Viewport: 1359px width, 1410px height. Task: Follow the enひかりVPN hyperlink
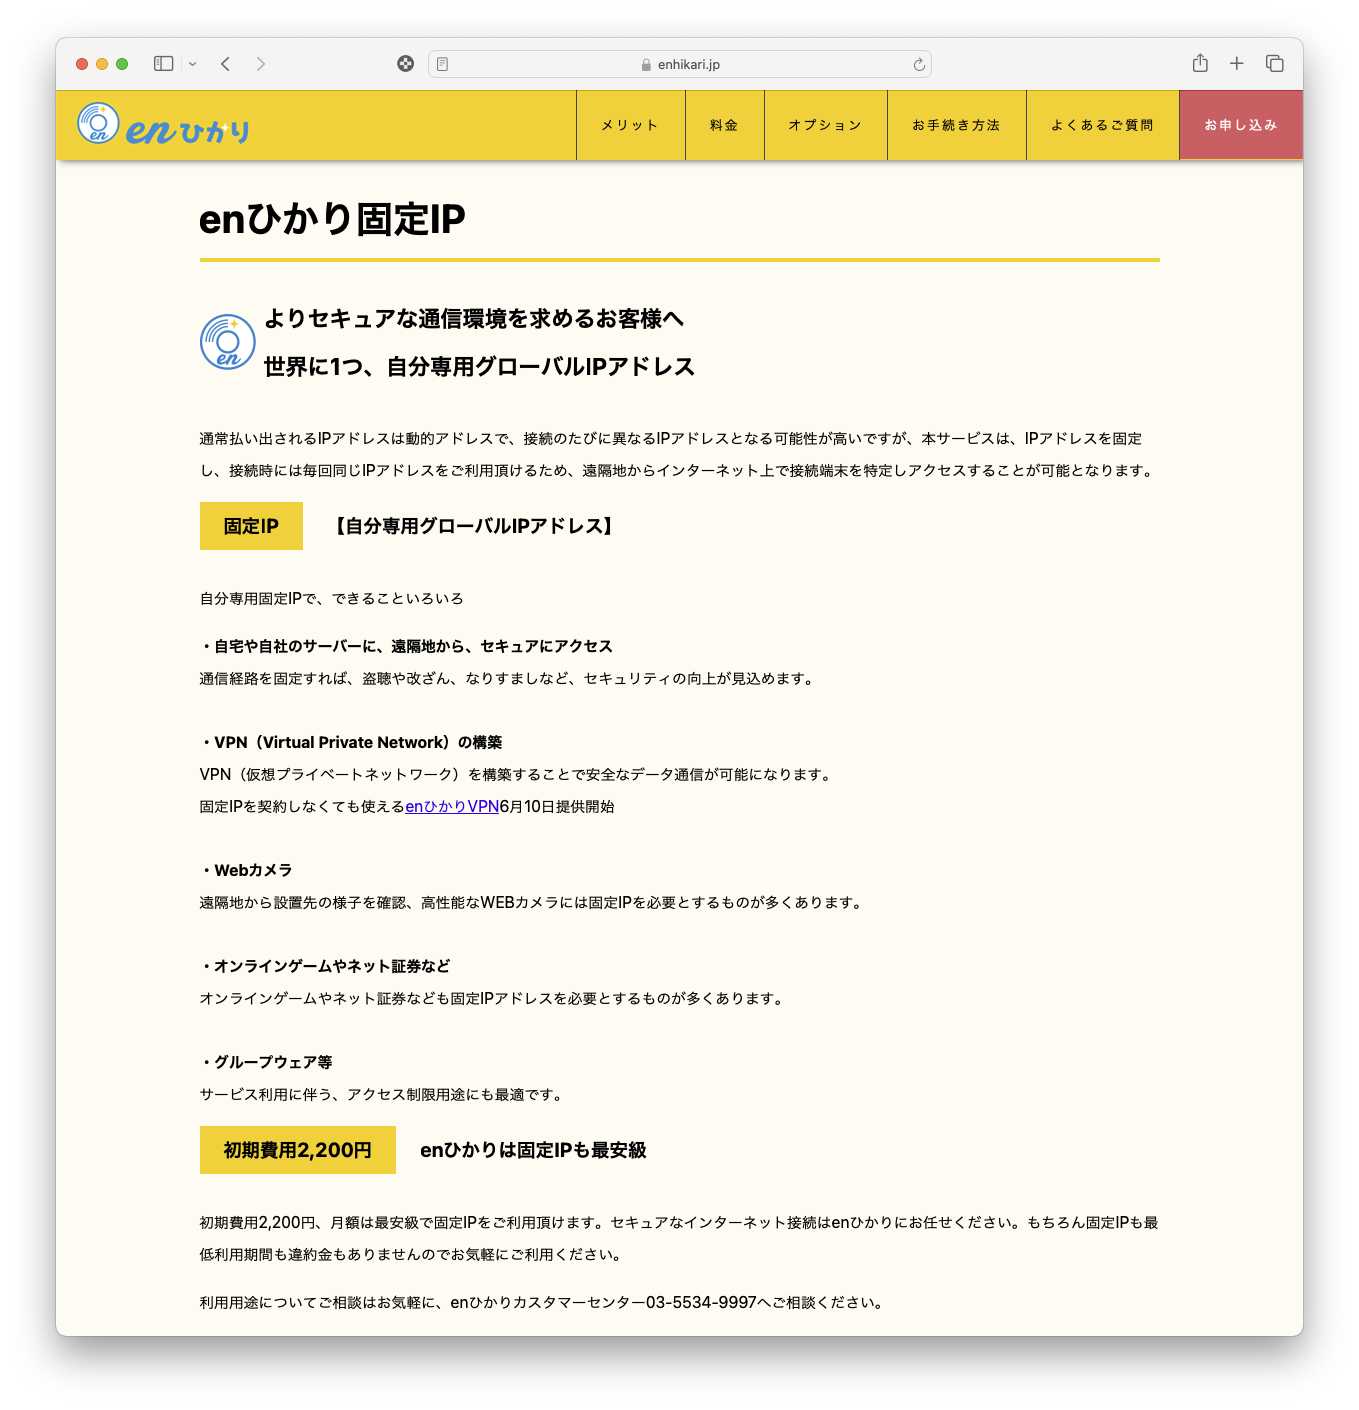[x=452, y=807]
